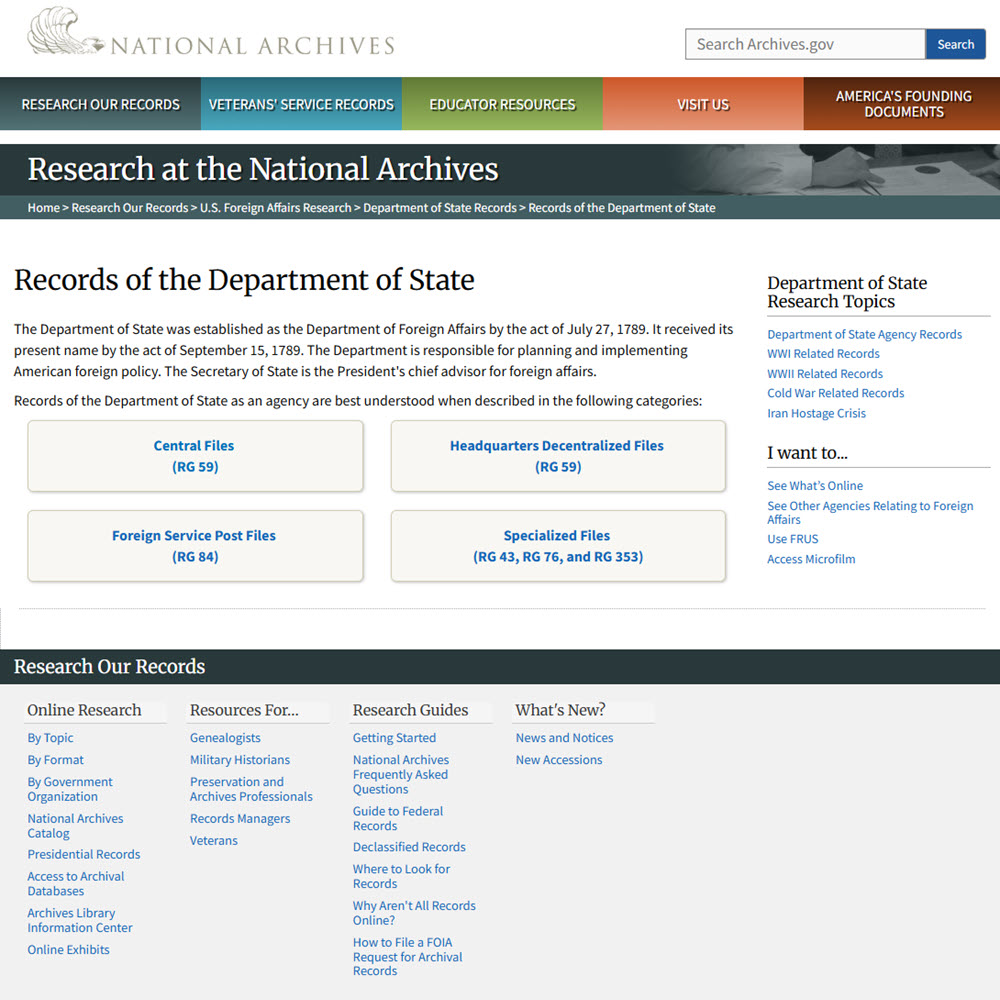Click See What's Online link

pyautogui.click(x=815, y=486)
